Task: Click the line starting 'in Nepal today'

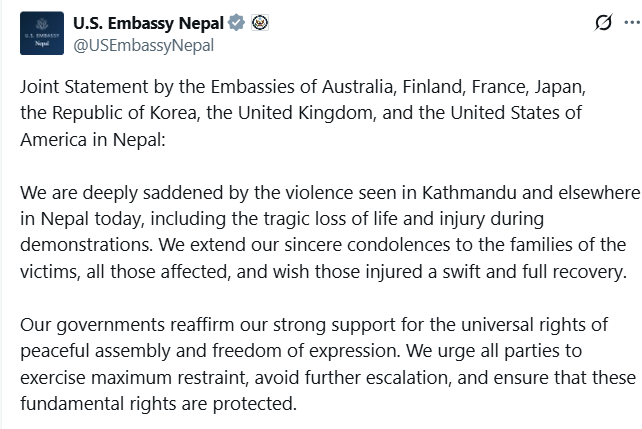Action: tap(282, 219)
